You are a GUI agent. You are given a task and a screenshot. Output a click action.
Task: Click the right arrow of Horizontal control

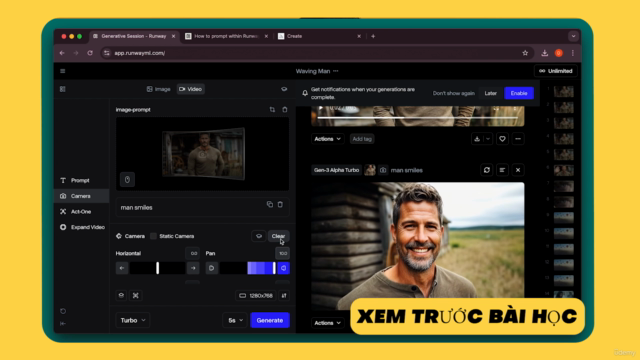click(x=193, y=268)
